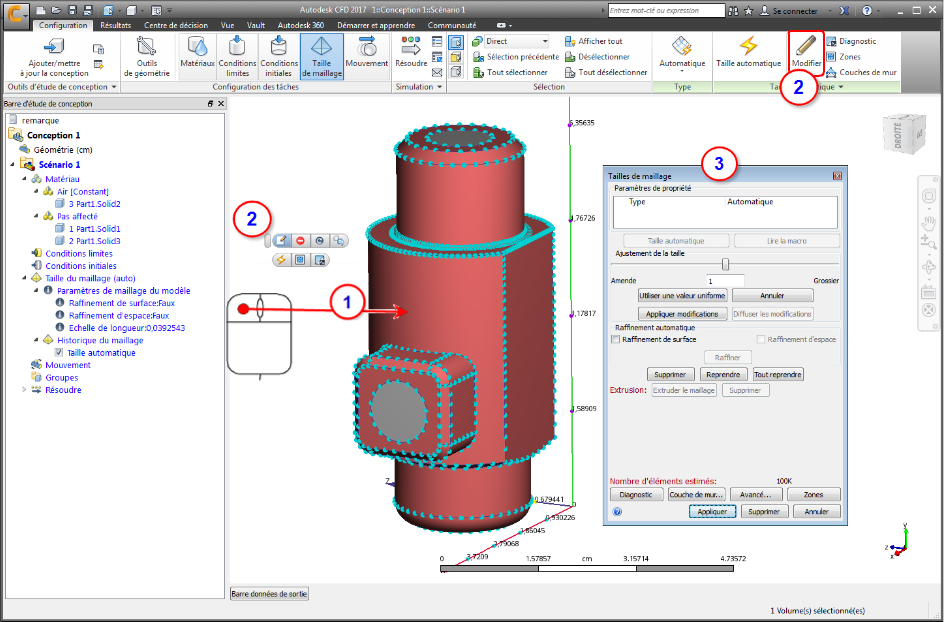Viewport: 944px width, 622px height.
Task: Switch to the Résultats tab
Action: 116,25
